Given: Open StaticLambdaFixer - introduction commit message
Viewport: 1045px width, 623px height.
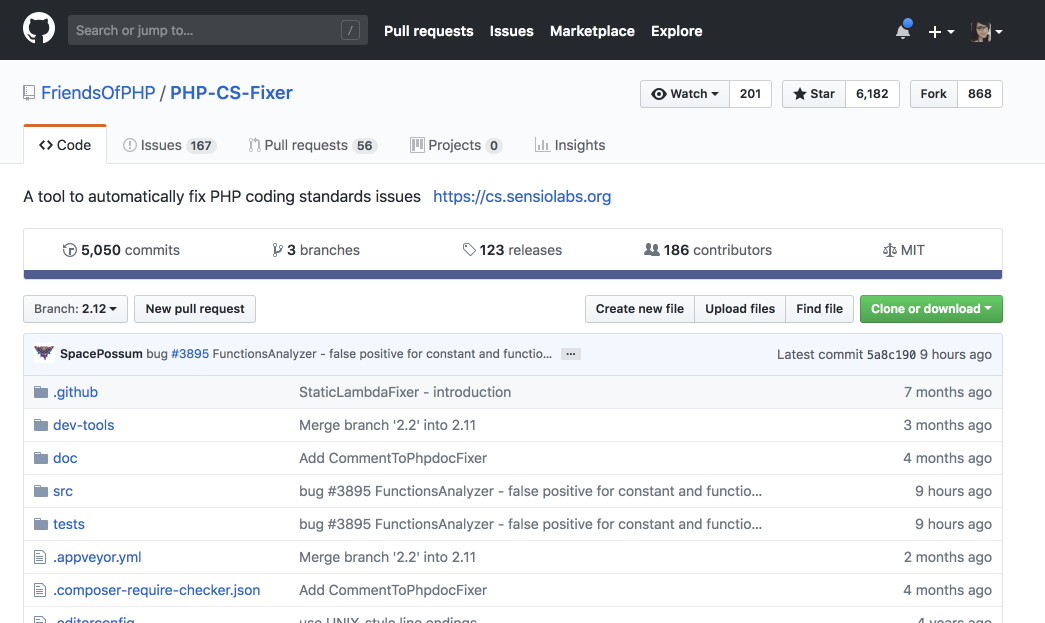Looking at the screenshot, I should tap(405, 392).
